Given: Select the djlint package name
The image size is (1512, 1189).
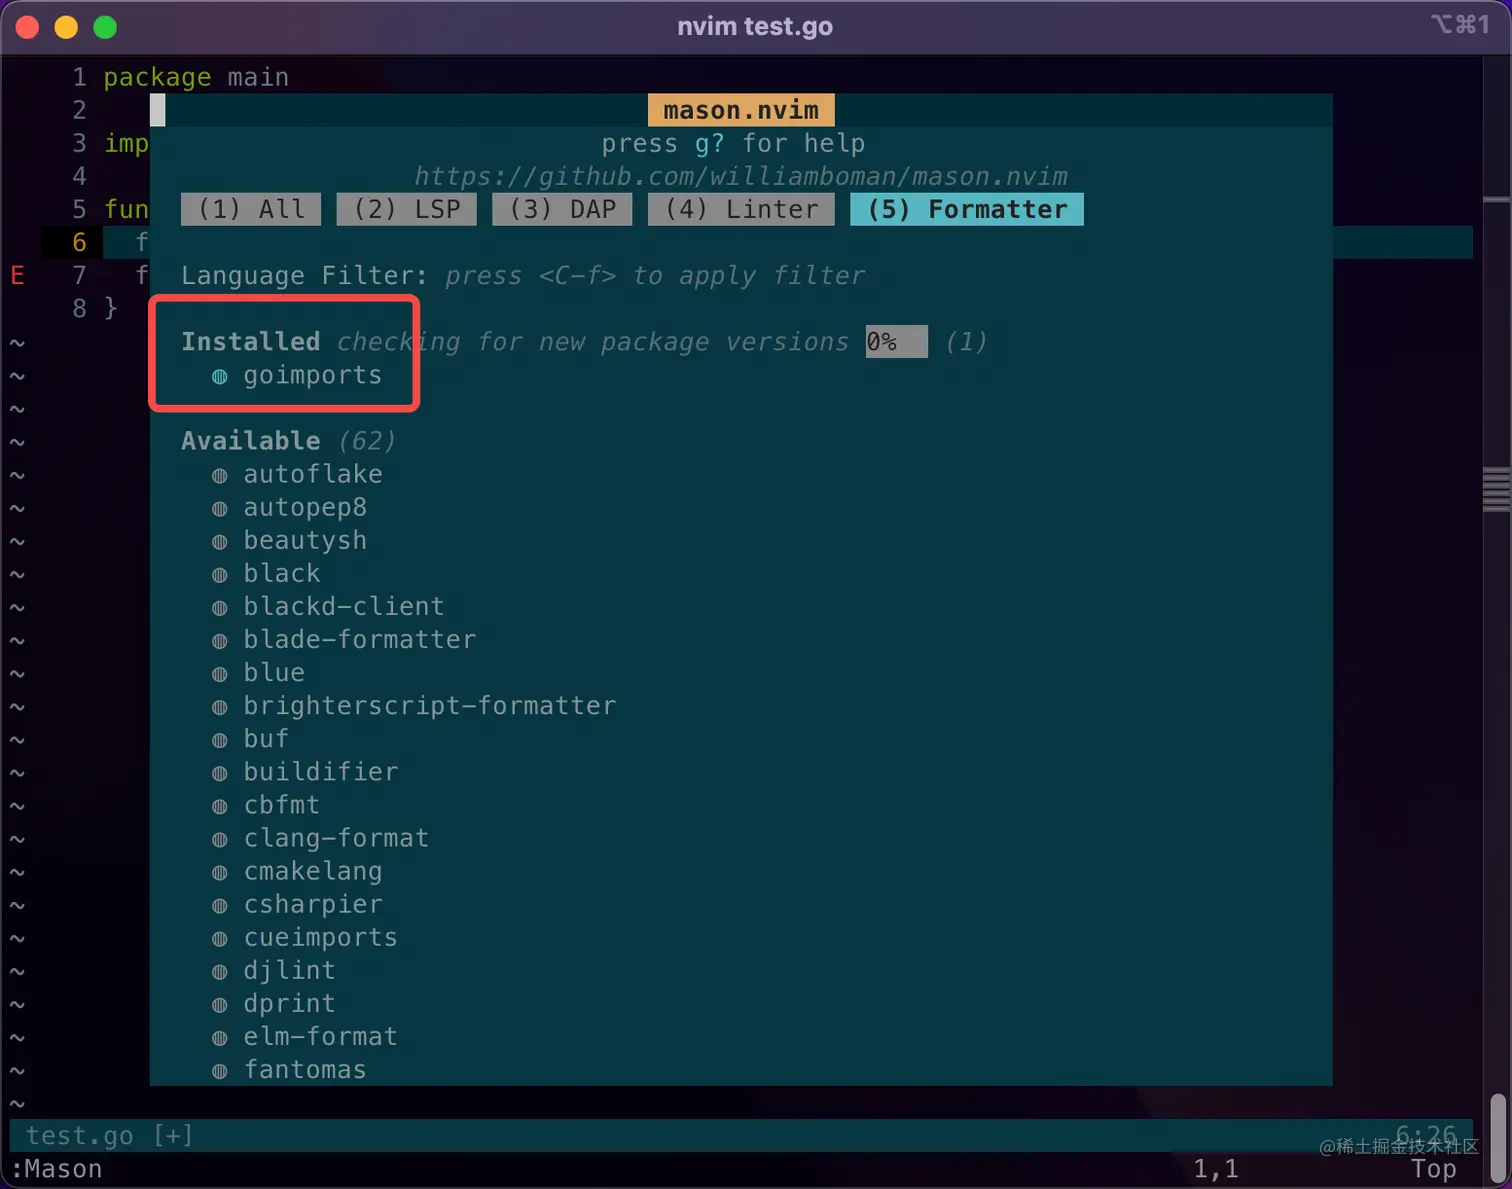Looking at the screenshot, I should [289, 970].
